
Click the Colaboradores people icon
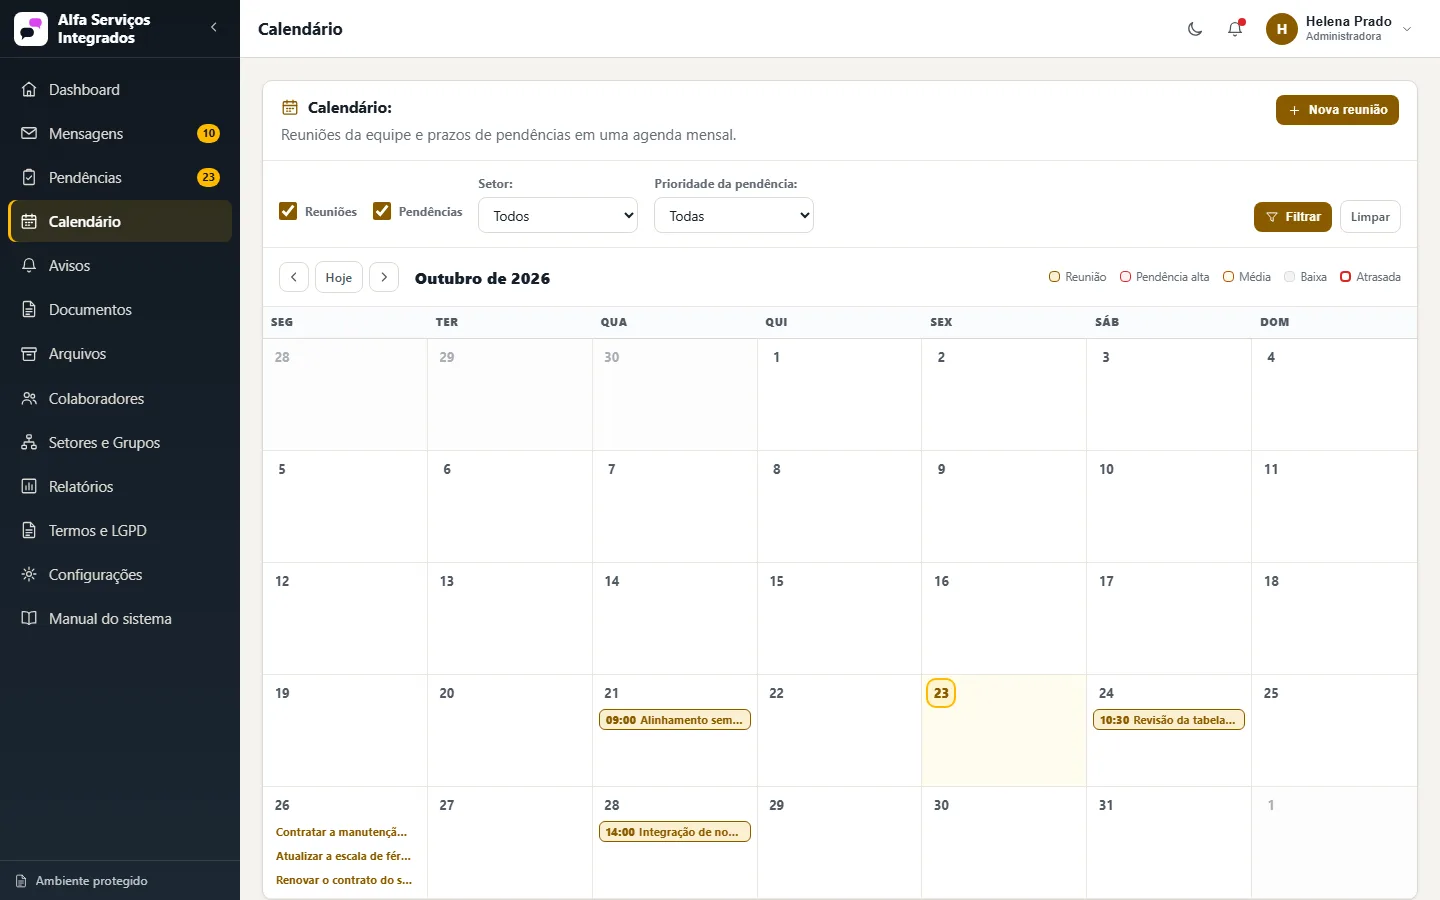click(29, 399)
